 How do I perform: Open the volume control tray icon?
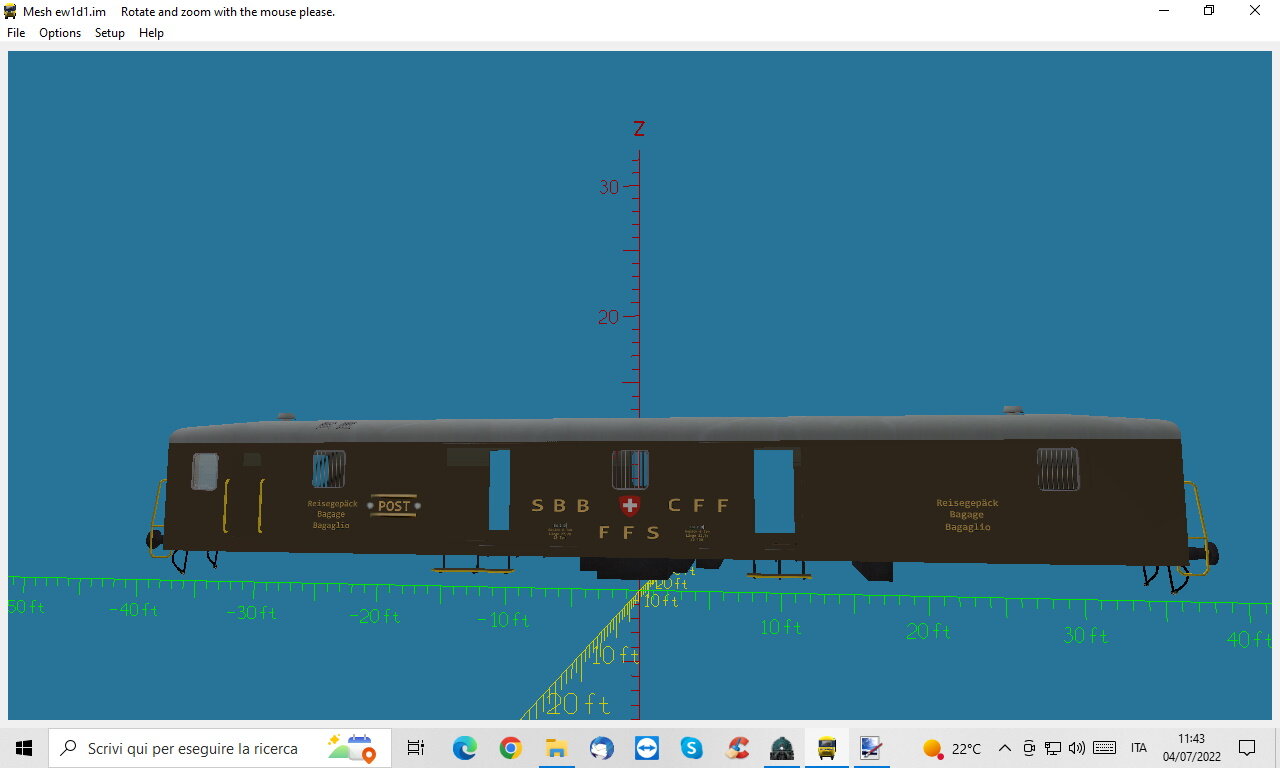pos(1077,748)
